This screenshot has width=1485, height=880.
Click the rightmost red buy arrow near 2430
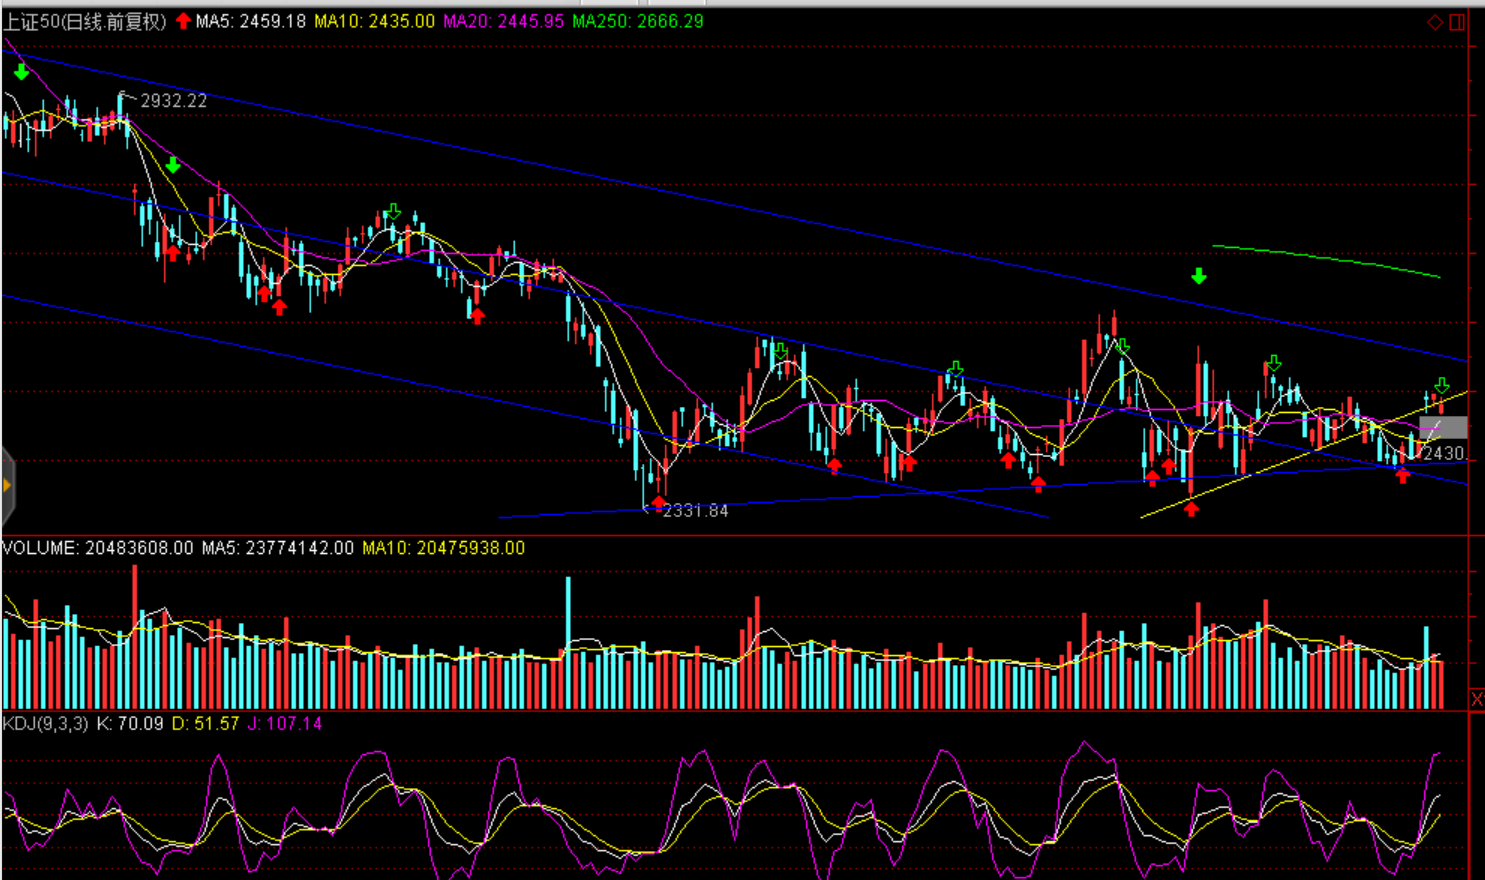(1402, 476)
